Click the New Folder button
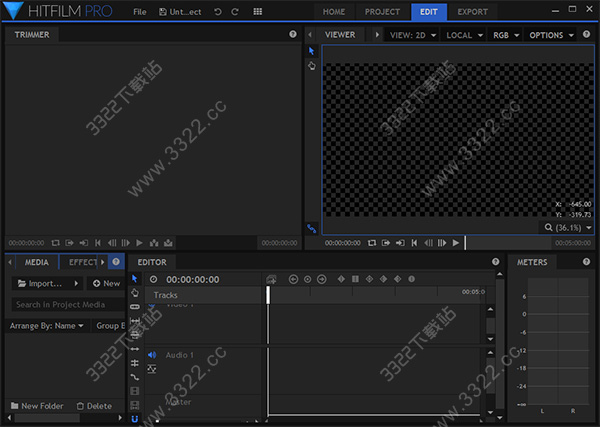 click(37, 406)
